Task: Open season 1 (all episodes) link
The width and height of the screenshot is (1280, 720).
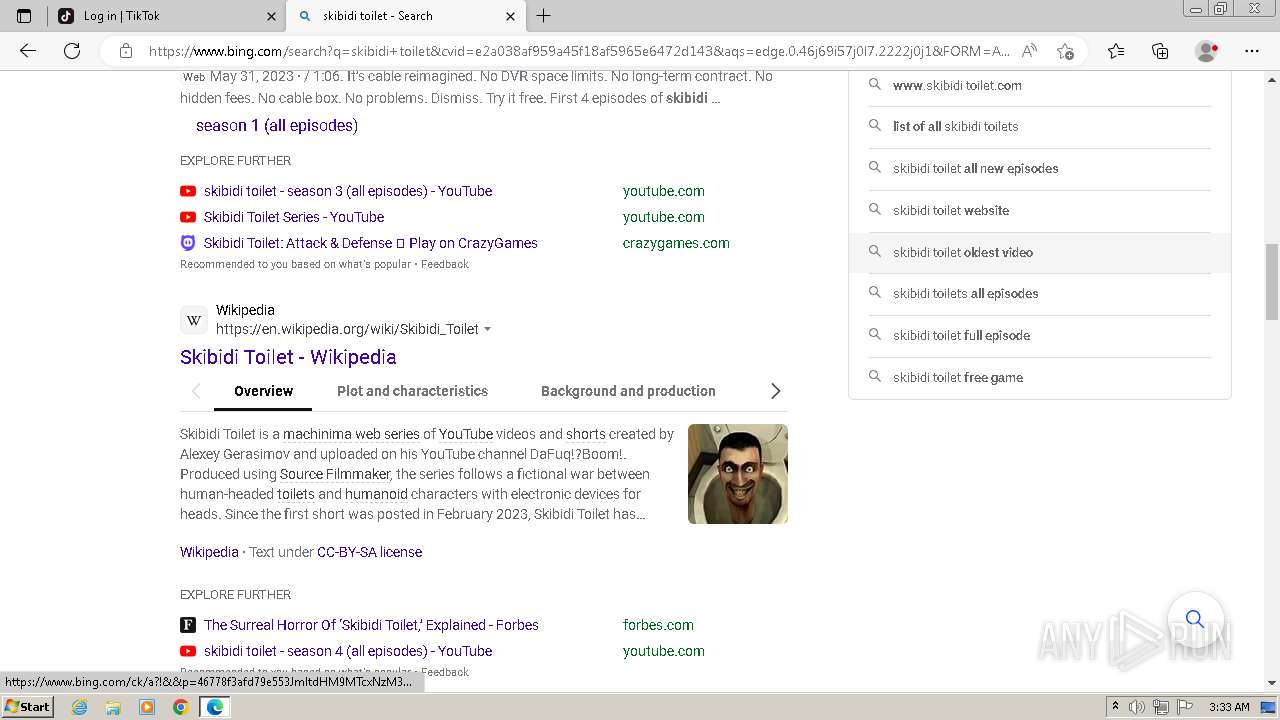Action: (x=277, y=125)
